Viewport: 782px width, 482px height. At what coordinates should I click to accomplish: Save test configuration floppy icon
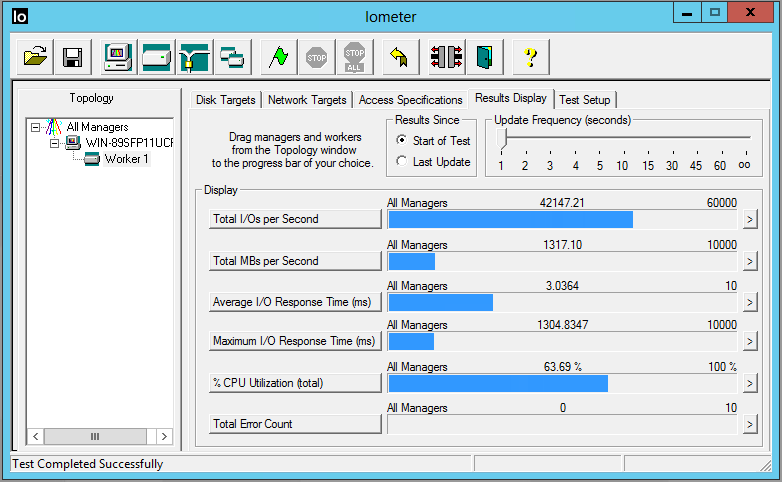pyautogui.click(x=73, y=57)
